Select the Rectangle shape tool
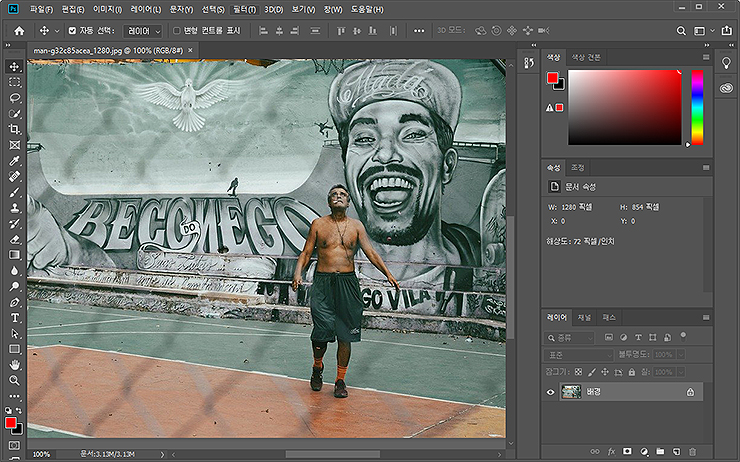Image resolution: width=740 pixels, height=462 pixels. pos(15,349)
